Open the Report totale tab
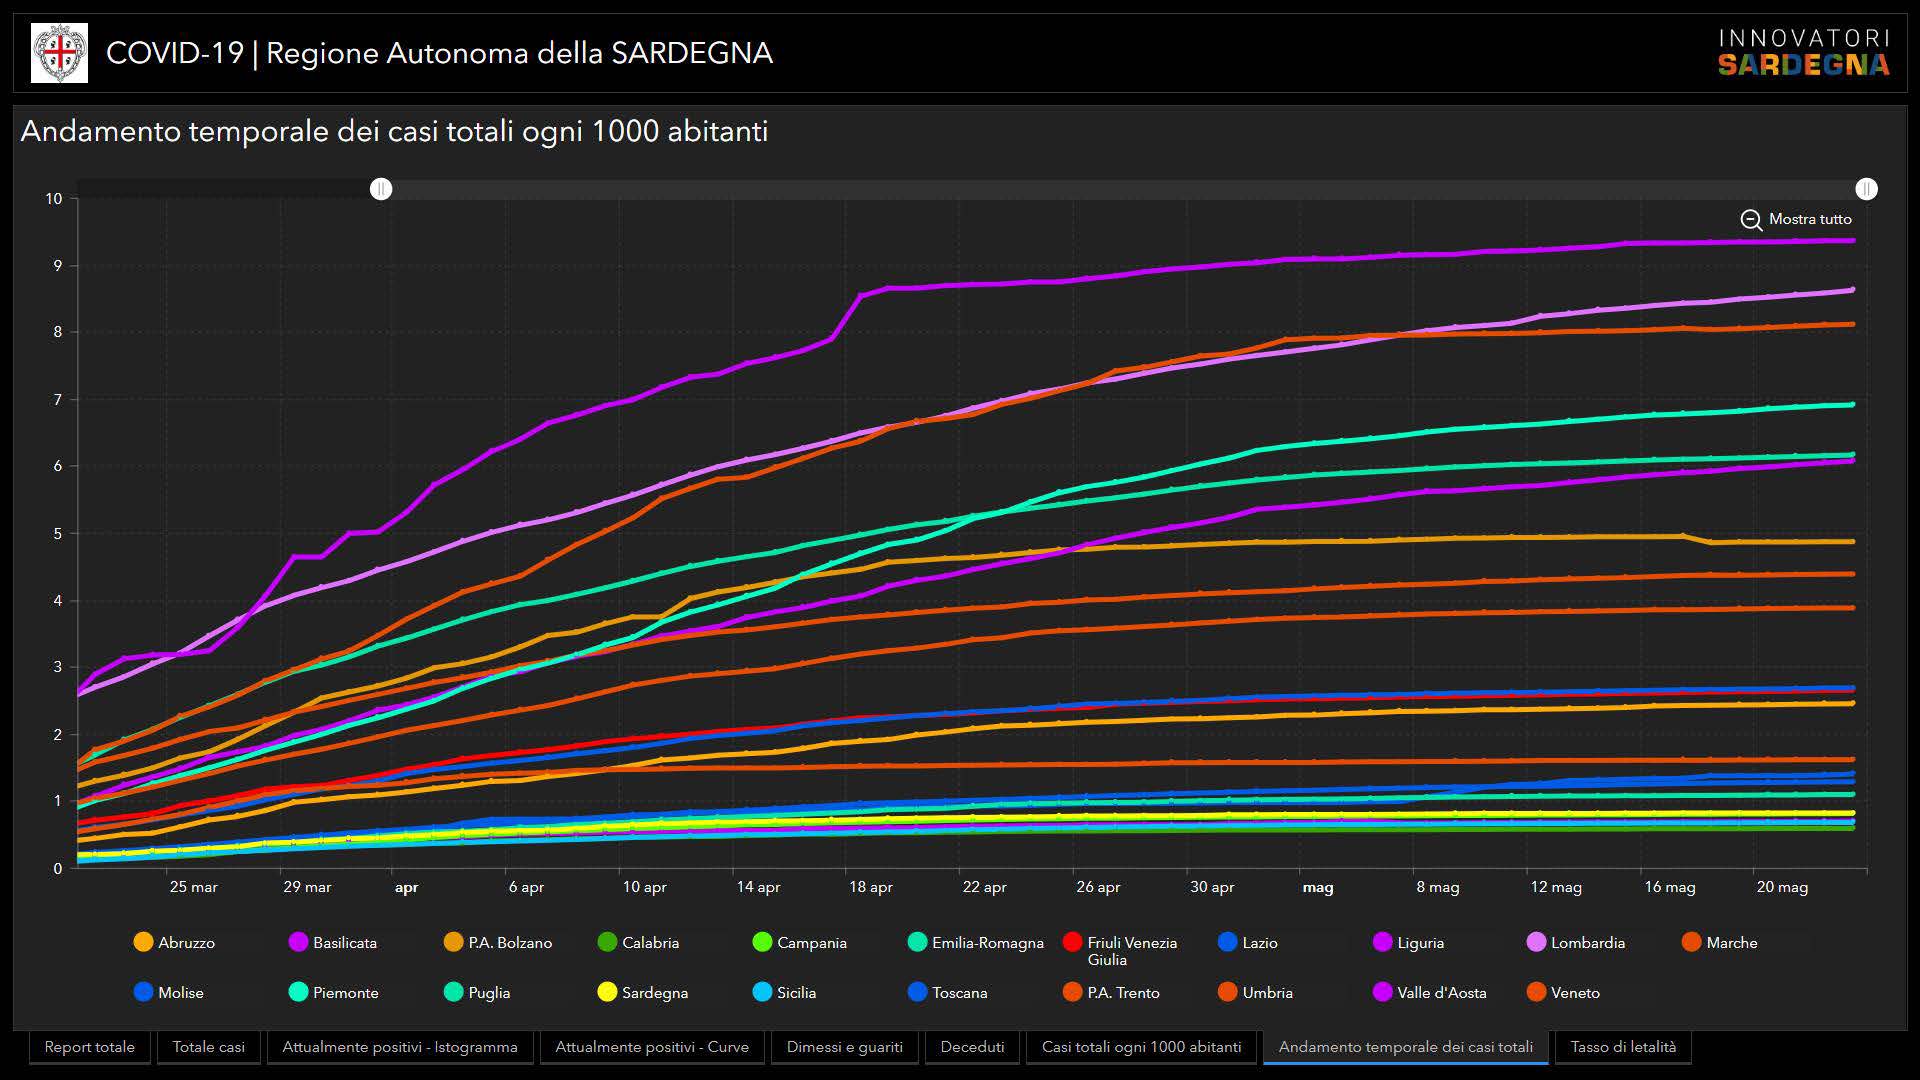The image size is (1920, 1080). pyautogui.click(x=89, y=1047)
